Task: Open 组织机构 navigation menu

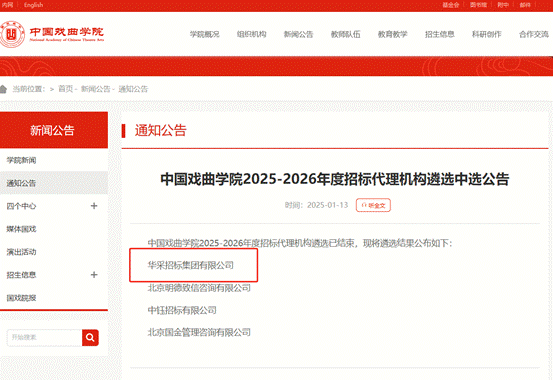Action: coord(251,34)
